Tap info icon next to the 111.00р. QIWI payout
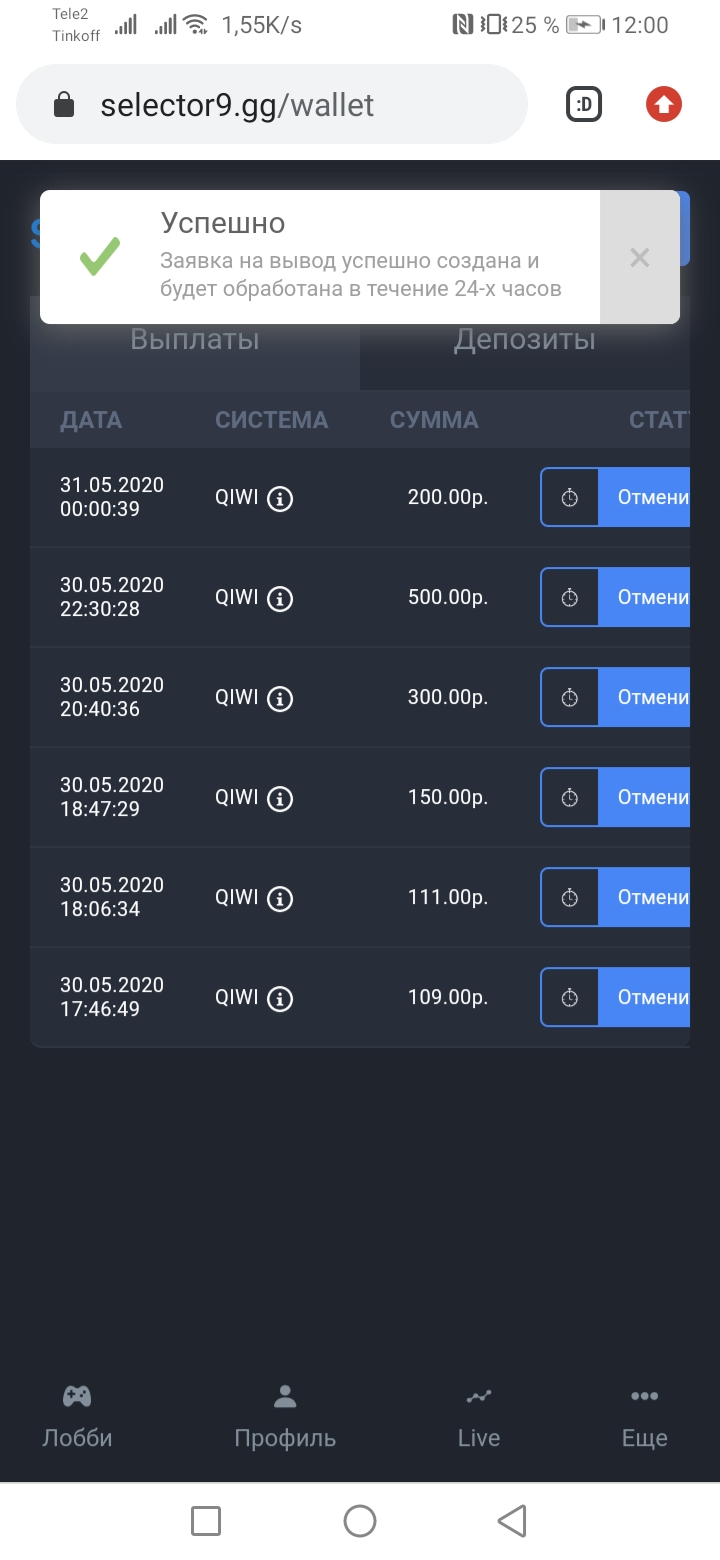The height and width of the screenshot is (1560, 720). pyautogui.click(x=281, y=898)
